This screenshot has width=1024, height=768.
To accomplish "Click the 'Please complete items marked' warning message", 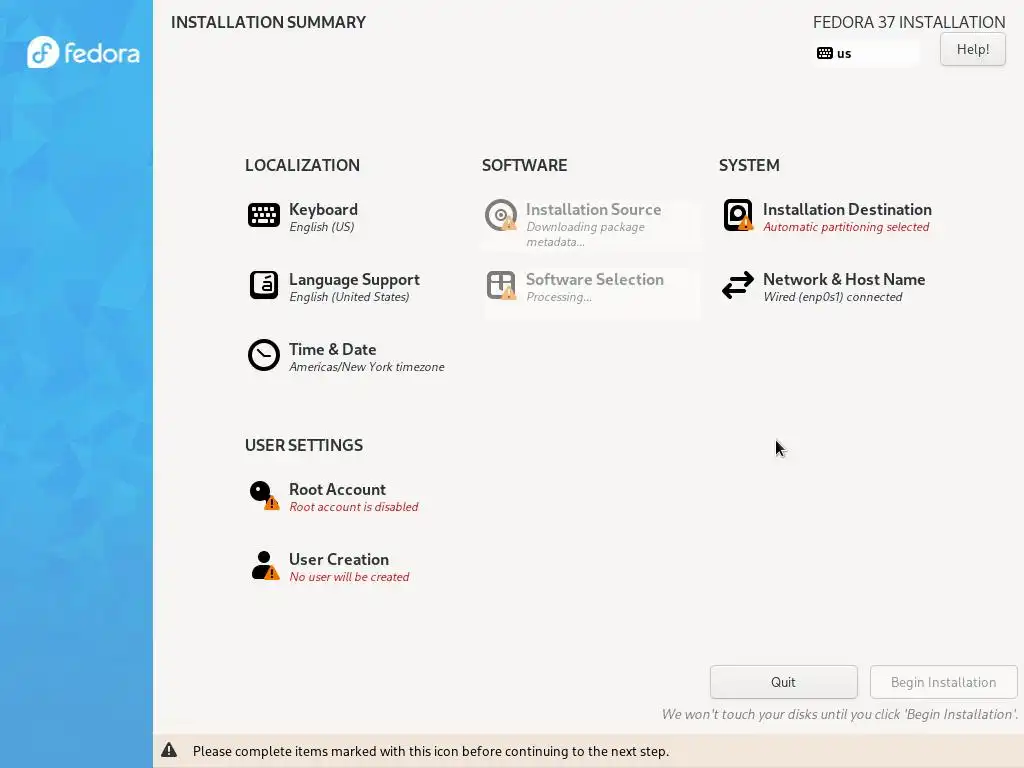I will coord(431,751).
